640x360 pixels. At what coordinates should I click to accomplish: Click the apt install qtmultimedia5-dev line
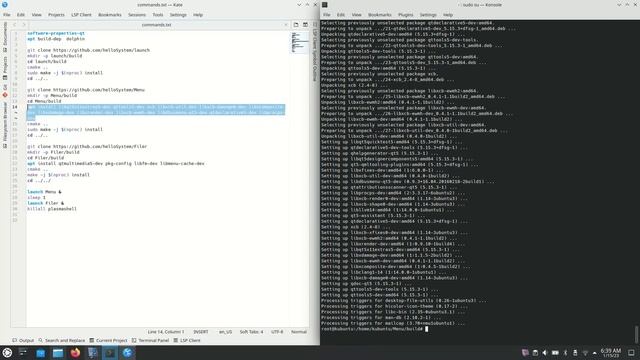[116, 164]
